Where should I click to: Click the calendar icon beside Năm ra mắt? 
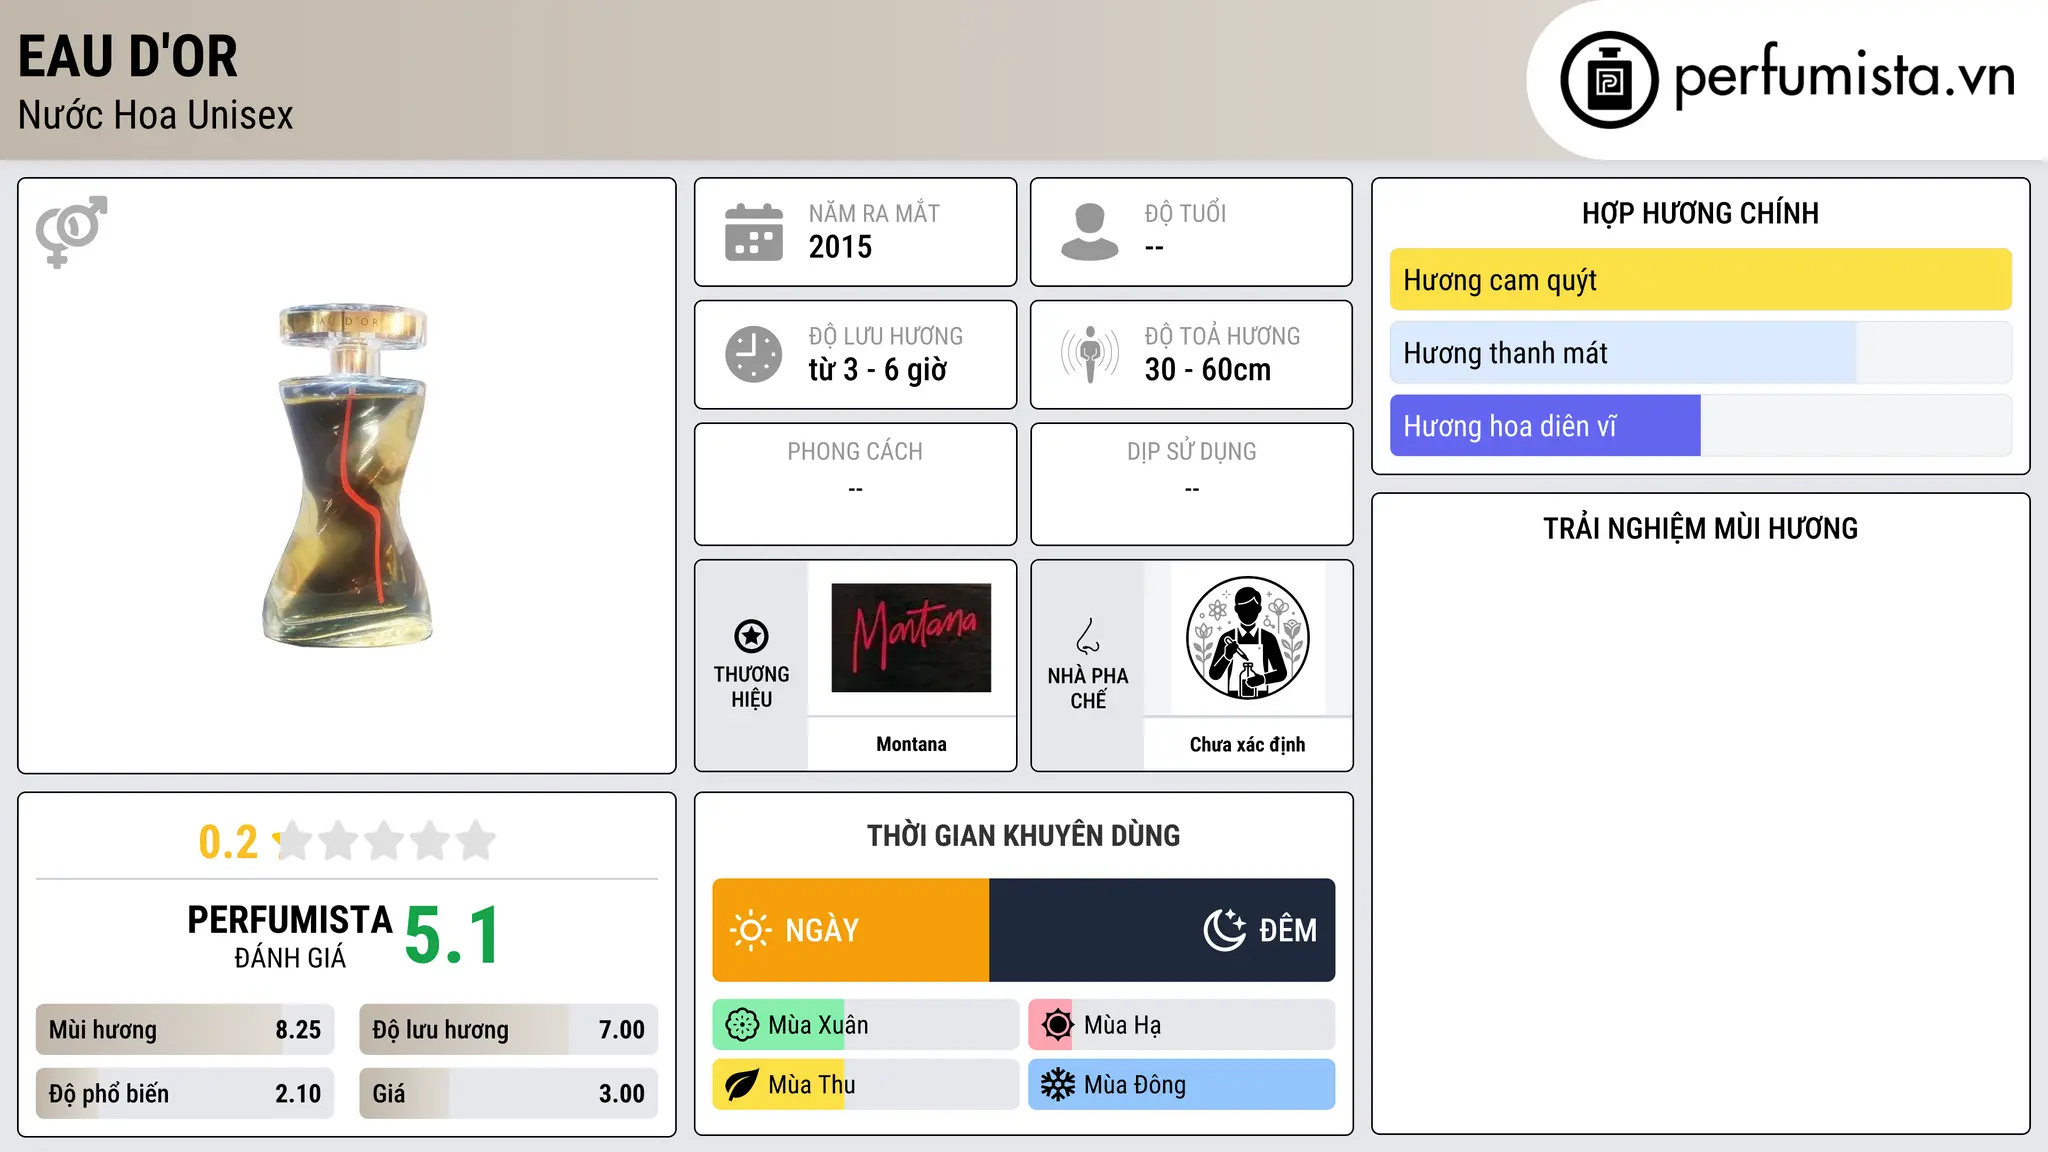point(754,232)
